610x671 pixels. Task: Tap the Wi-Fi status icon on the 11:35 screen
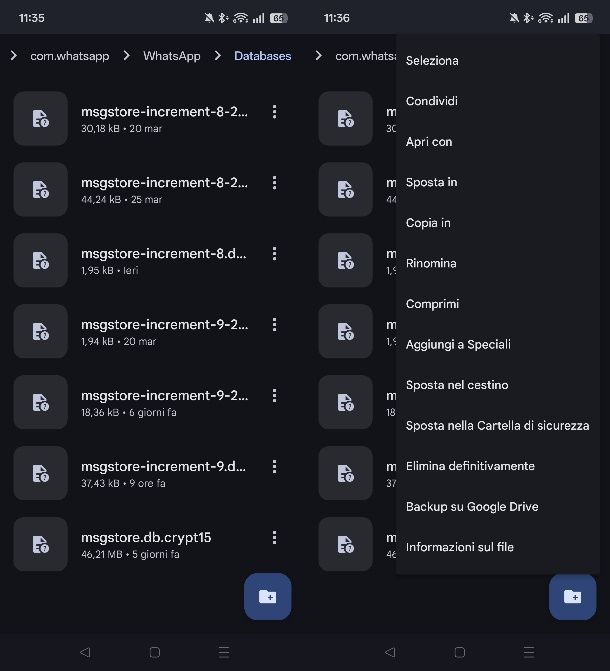241,18
